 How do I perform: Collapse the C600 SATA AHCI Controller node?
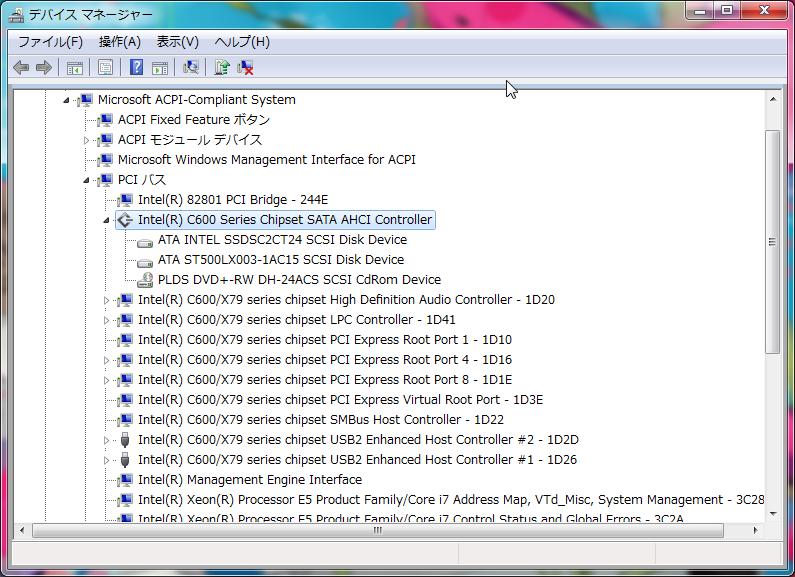pyautogui.click(x=106, y=221)
